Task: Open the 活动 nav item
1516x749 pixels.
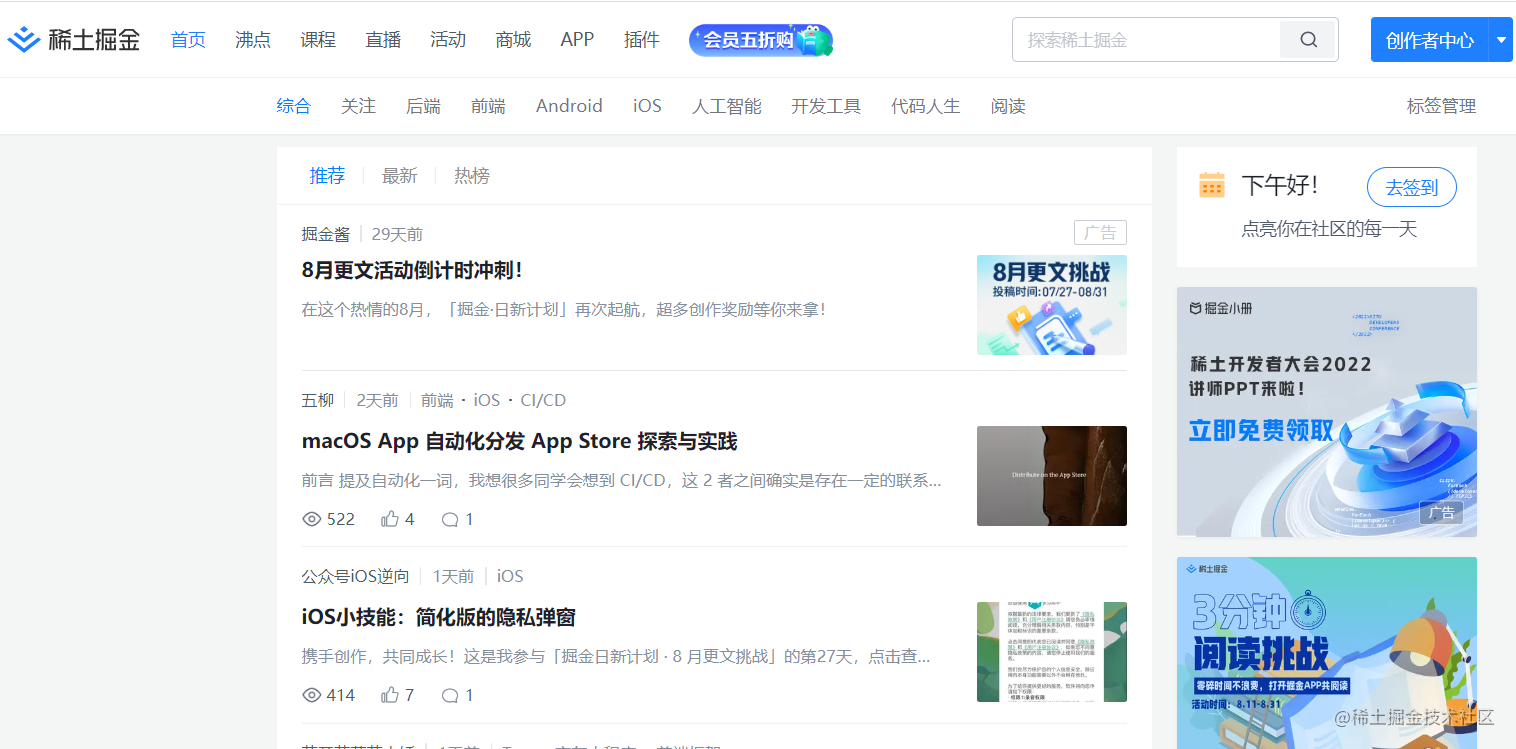Action: [448, 40]
